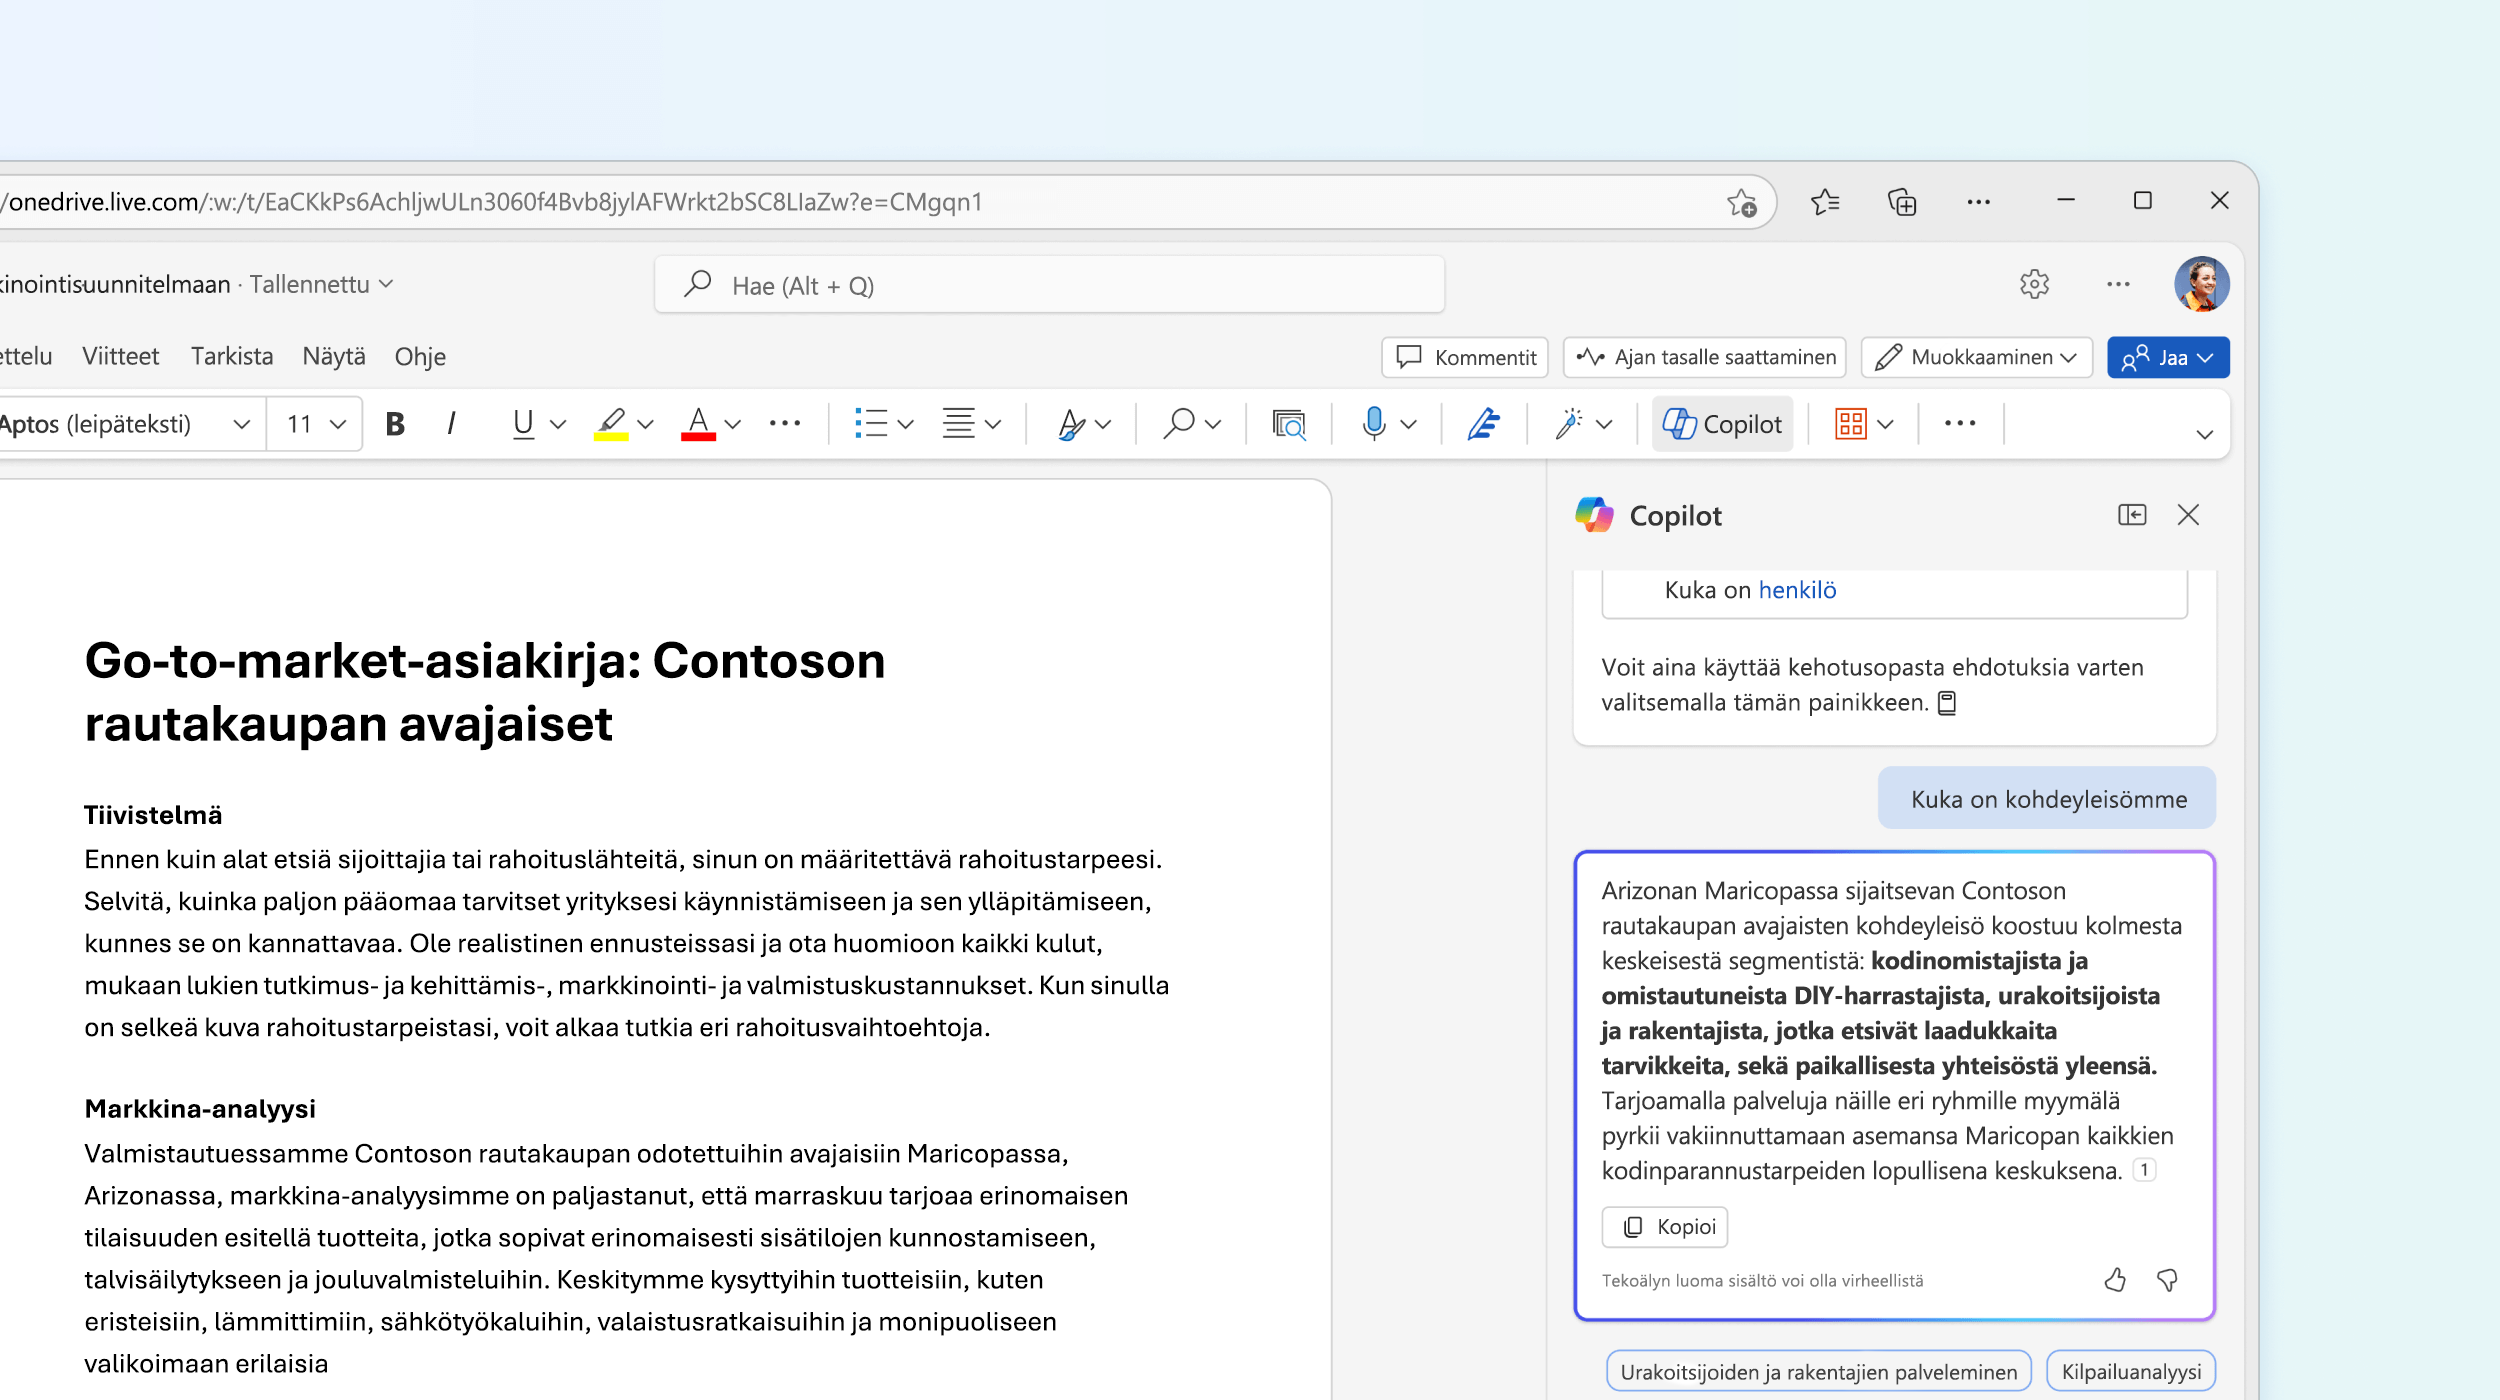The image size is (2500, 1400).
Task: Apply bulleted list
Action: [871, 424]
